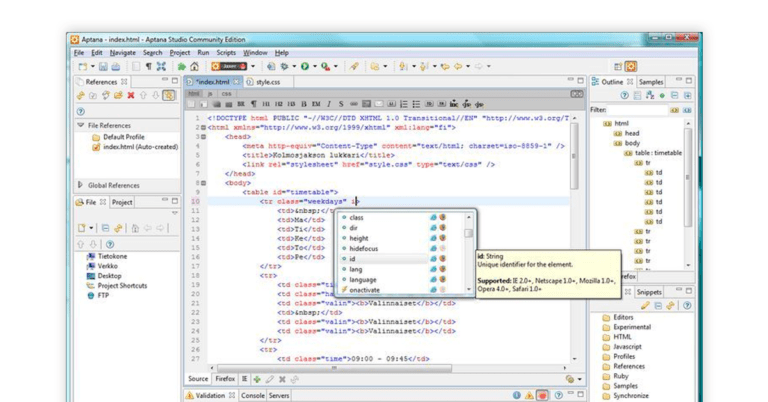
Task: Apply italic I from editor toolbar
Action: click(329, 104)
